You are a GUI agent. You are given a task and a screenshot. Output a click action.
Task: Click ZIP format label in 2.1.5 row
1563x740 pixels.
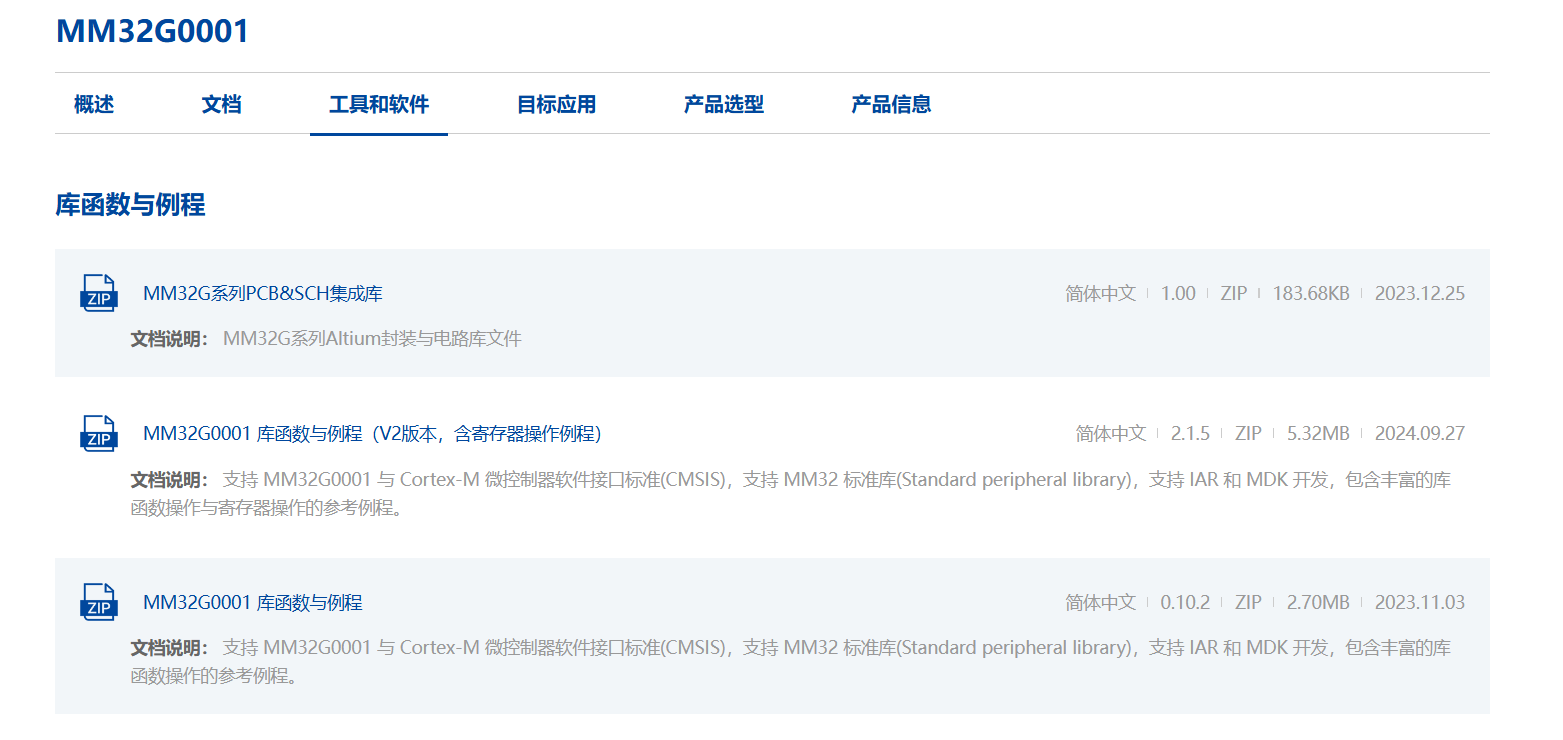1248,434
